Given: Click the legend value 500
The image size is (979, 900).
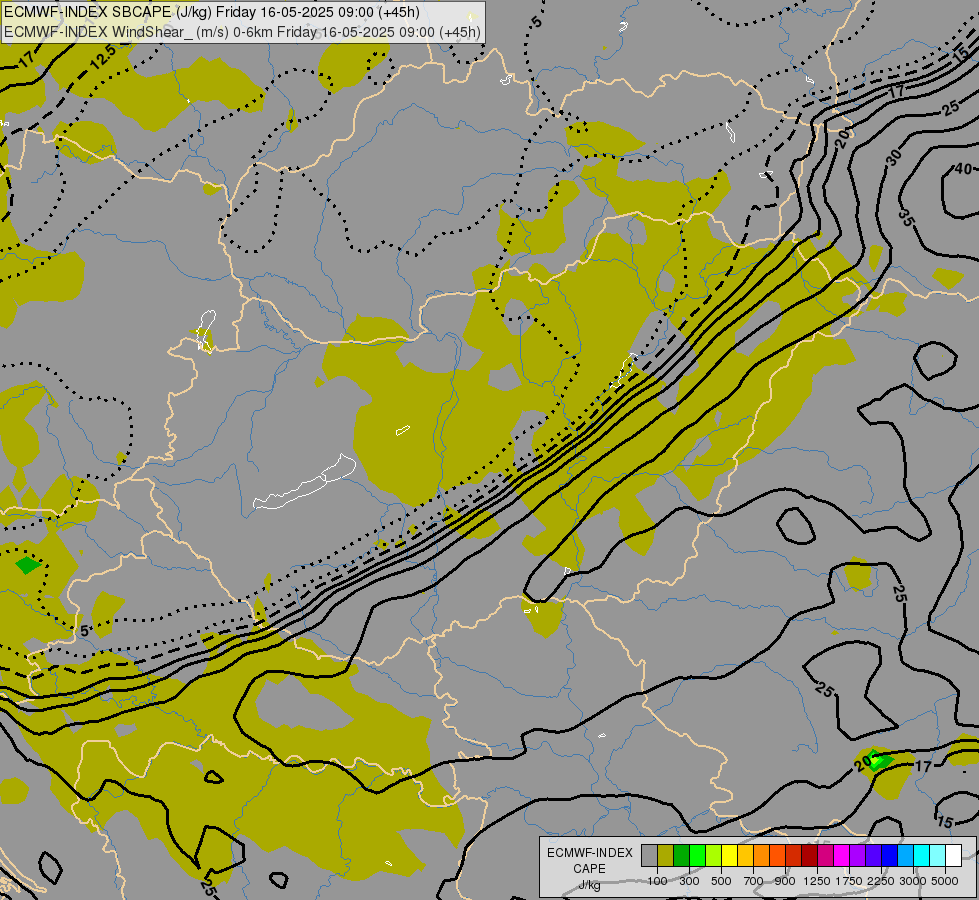Looking at the screenshot, I should point(721,881).
